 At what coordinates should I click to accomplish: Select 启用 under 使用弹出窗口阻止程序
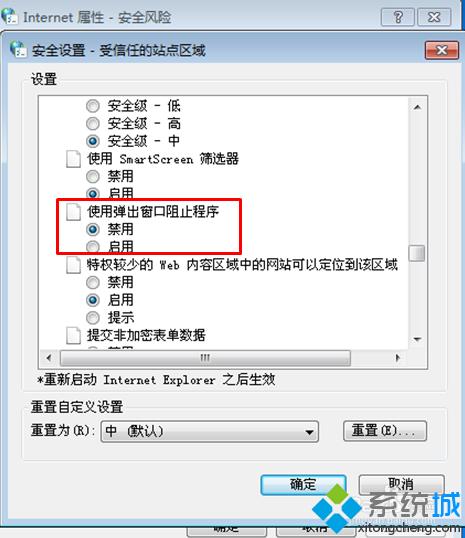pyautogui.click(x=93, y=246)
